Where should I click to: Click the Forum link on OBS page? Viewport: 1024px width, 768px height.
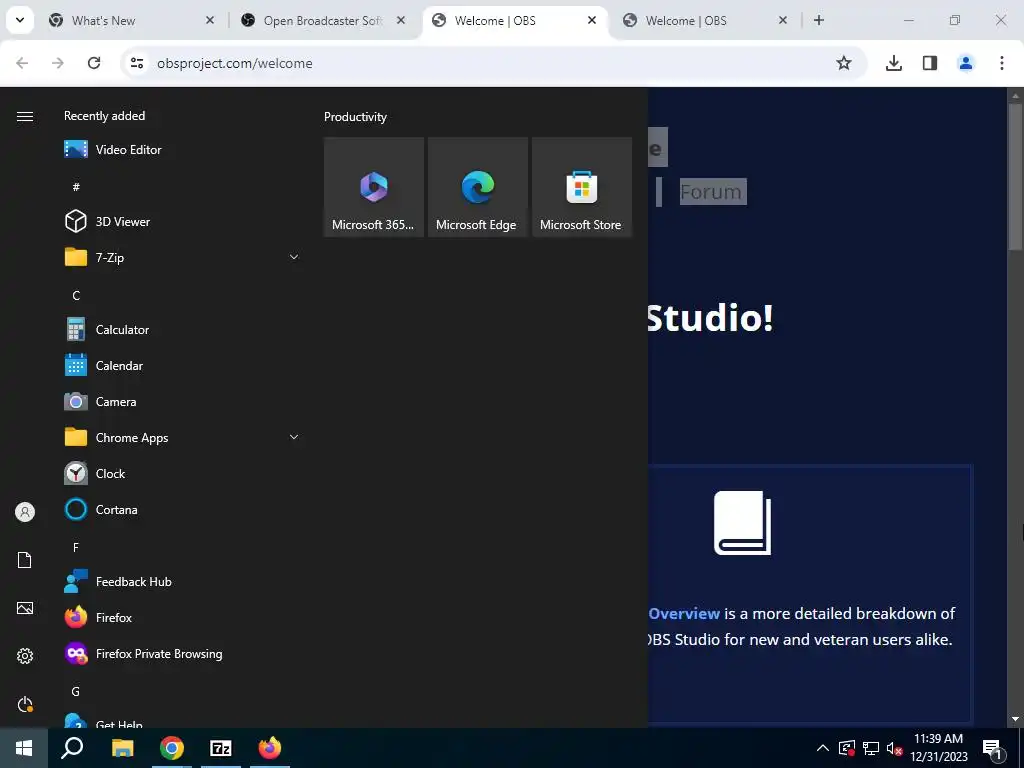point(711,192)
